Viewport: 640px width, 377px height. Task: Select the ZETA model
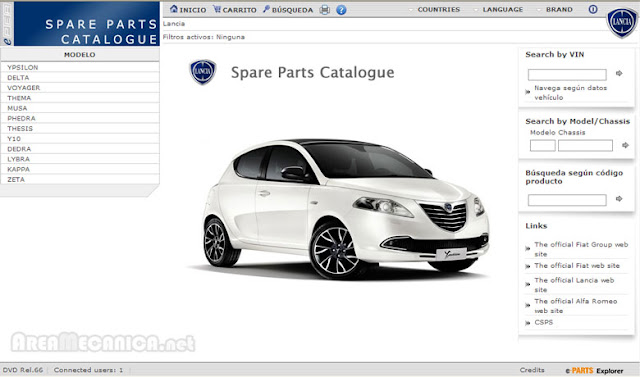(80, 180)
